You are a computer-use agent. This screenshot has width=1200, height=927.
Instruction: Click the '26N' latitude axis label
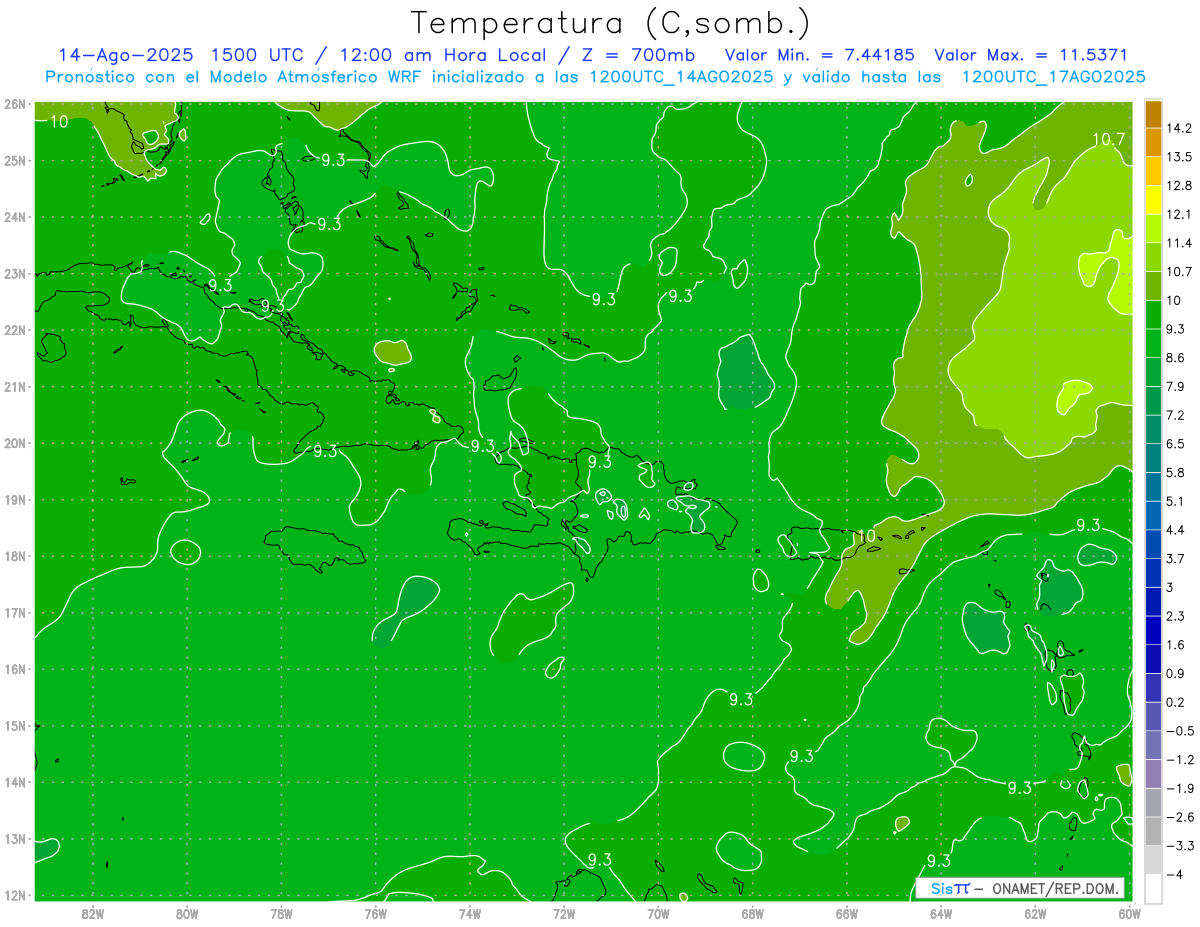pos(15,104)
